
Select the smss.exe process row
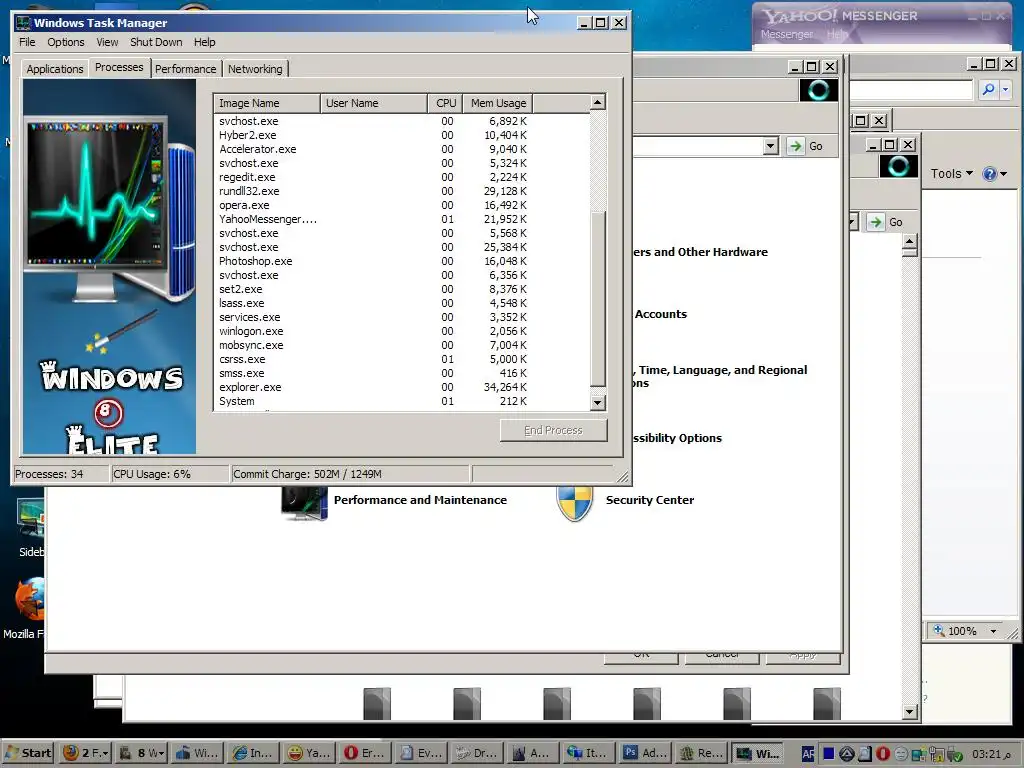coord(402,374)
